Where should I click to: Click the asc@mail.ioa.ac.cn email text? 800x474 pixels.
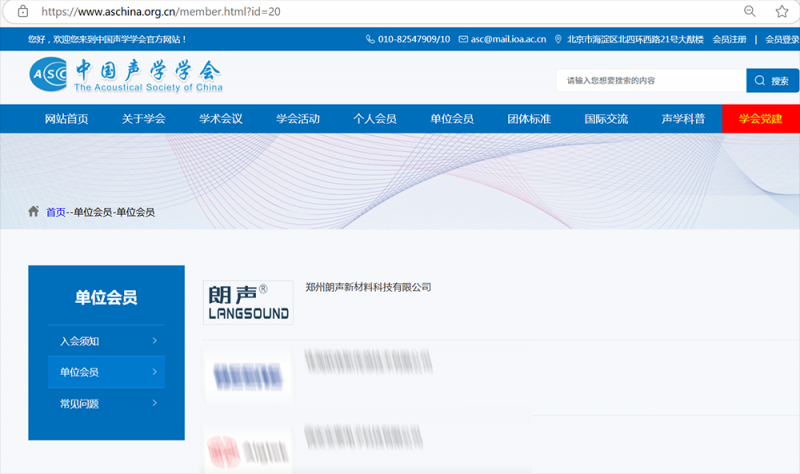tap(508, 39)
